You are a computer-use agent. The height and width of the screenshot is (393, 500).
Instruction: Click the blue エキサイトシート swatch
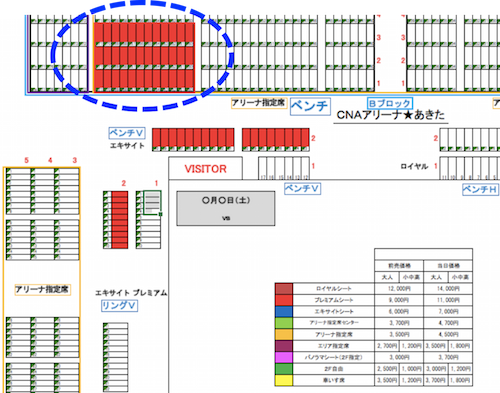point(284,311)
